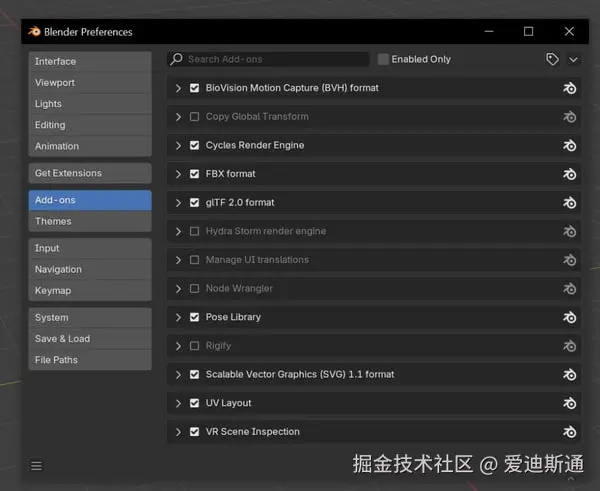Image resolution: width=600 pixels, height=491 pixels.
Task: Disable Cycles Render Engine checkbox
Action: pyautogui.click(x=194, y=145)
